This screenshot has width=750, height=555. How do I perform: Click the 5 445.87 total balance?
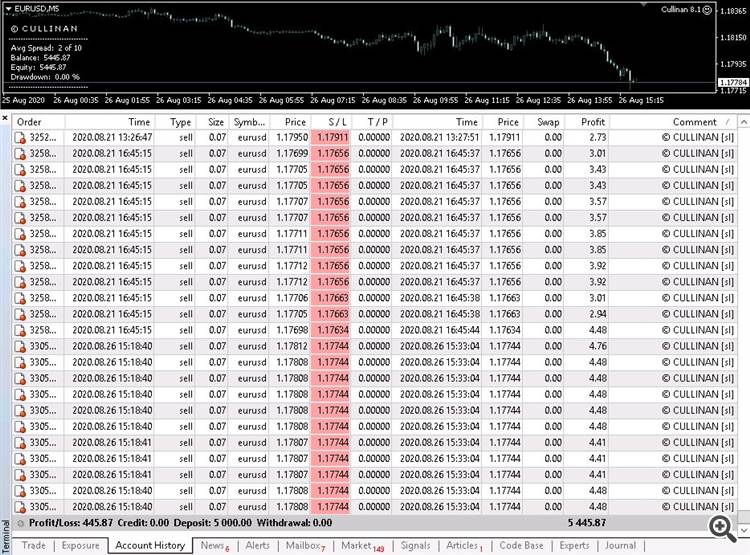click(587, 523)
